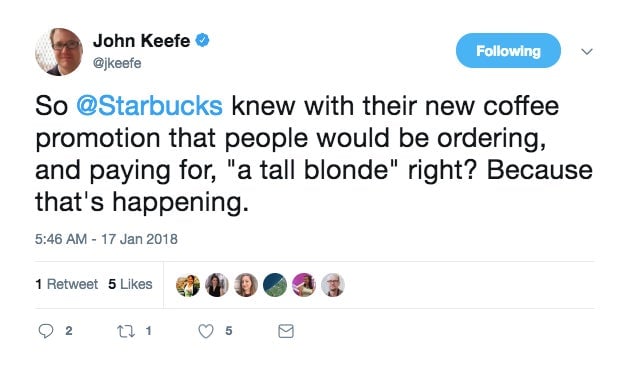The image size is (629, 367).
Task: Retweet using the arrows icon
Action: click(x=126, y=331)
